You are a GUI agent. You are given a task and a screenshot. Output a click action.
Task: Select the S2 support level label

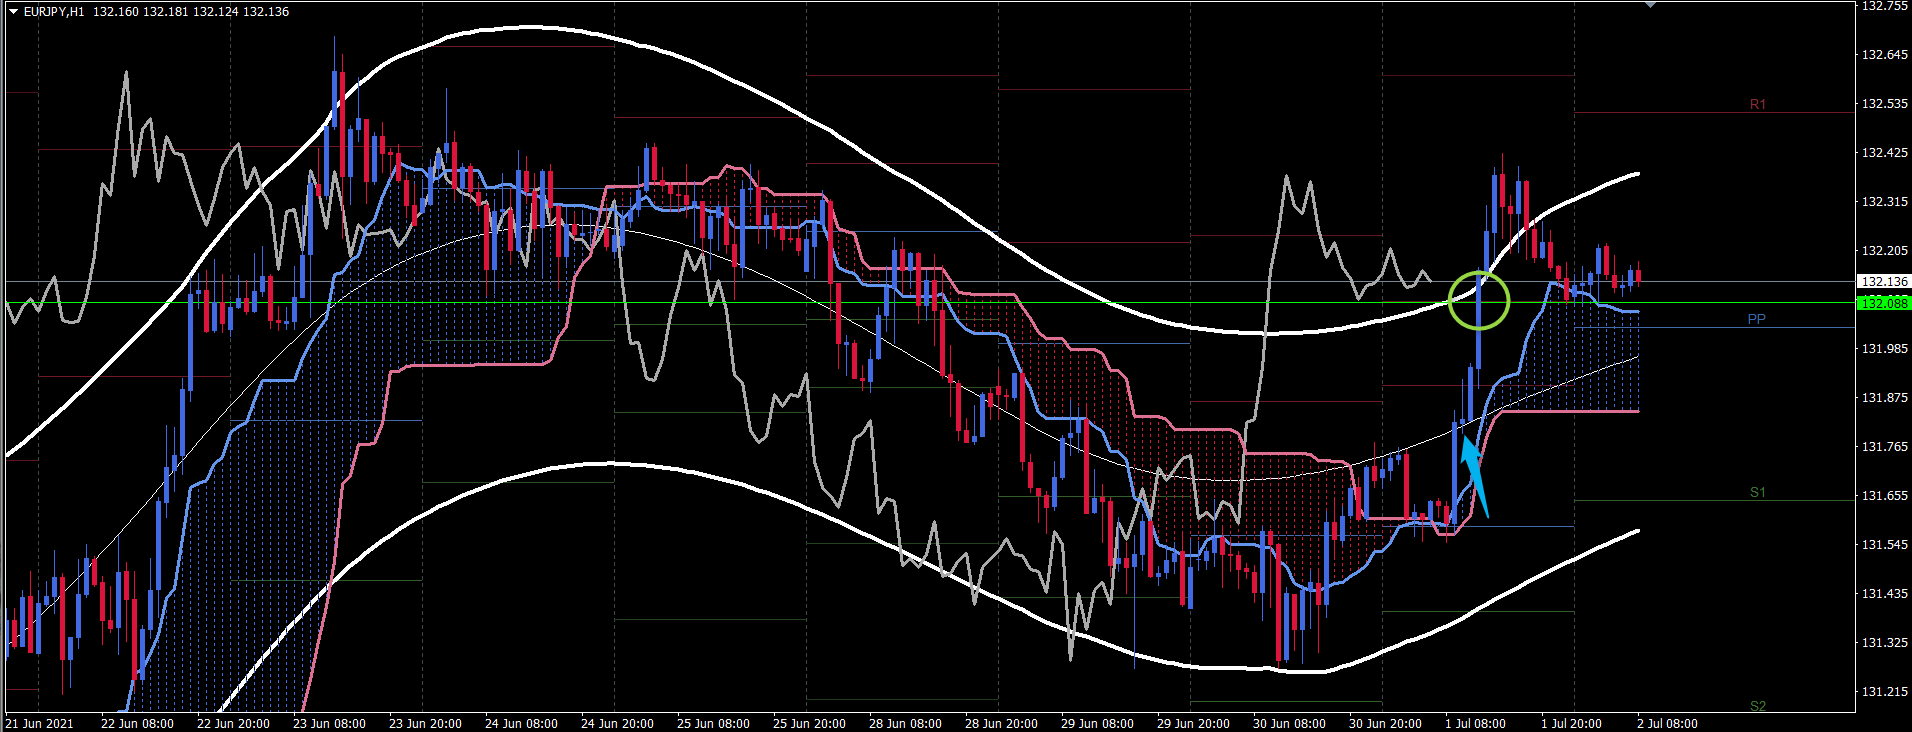tap(1757, 706)
